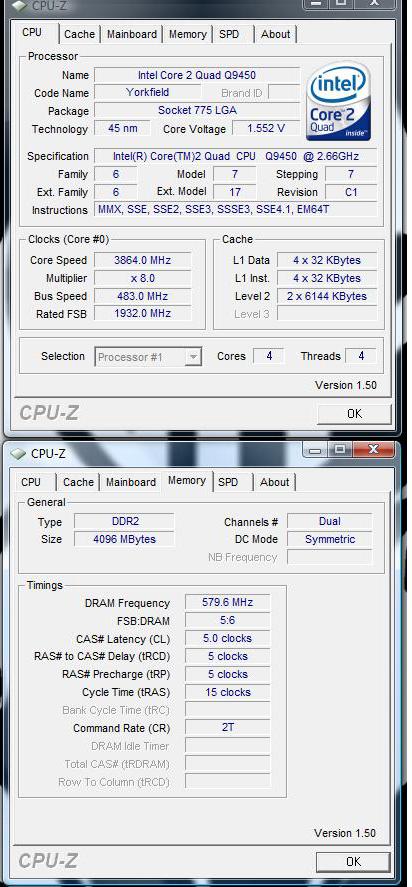Click Package field Socket 775 LGA
Screen dimensions: 412x887
(197, 110)
